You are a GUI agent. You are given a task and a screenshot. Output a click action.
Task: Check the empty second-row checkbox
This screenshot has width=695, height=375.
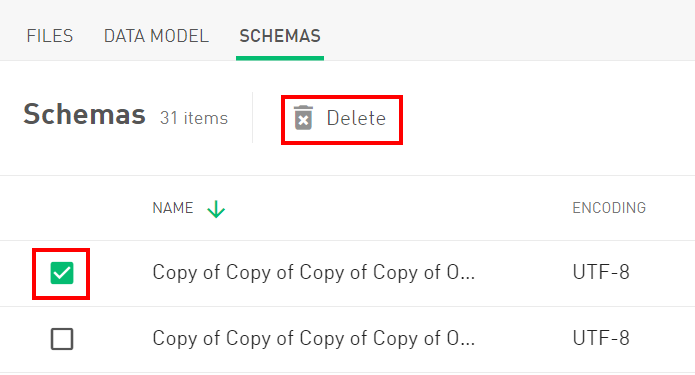coord(62,339)
